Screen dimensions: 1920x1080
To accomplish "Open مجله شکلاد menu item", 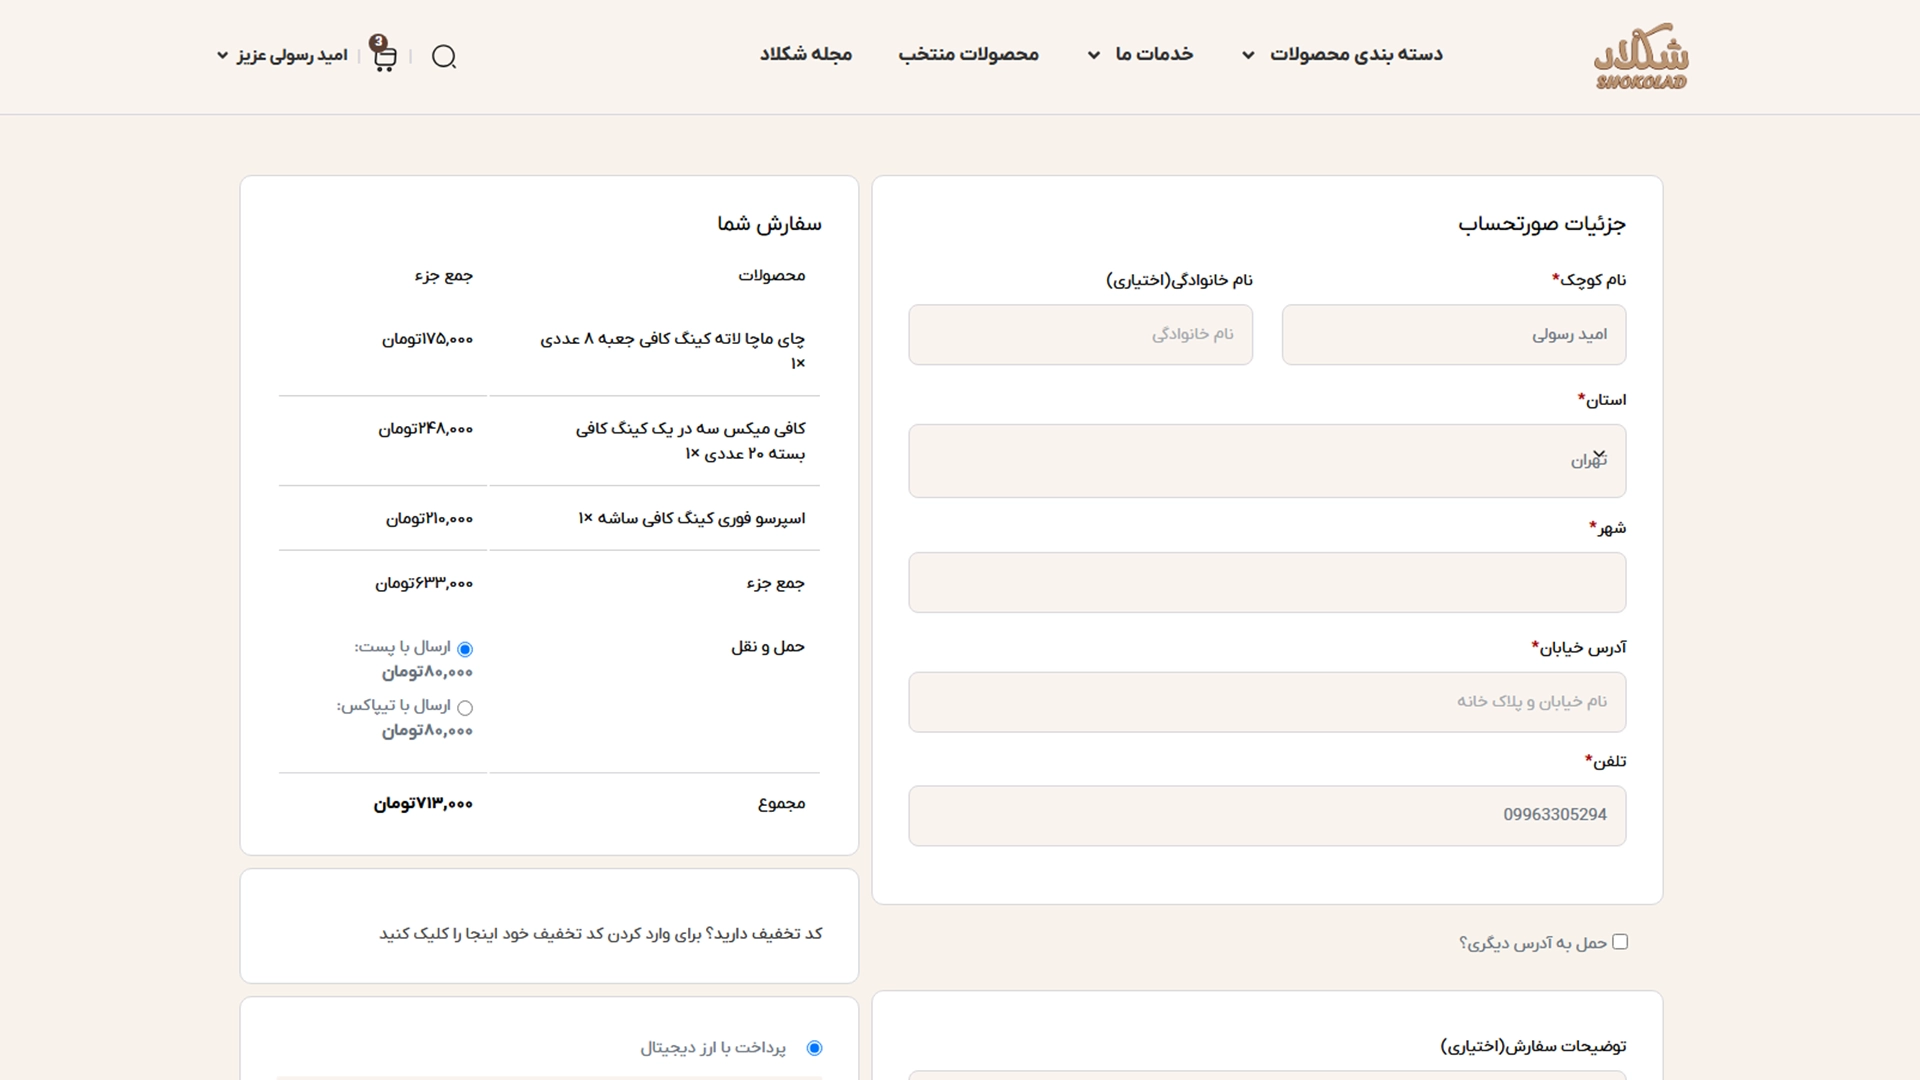I will [x=805, y=54].
